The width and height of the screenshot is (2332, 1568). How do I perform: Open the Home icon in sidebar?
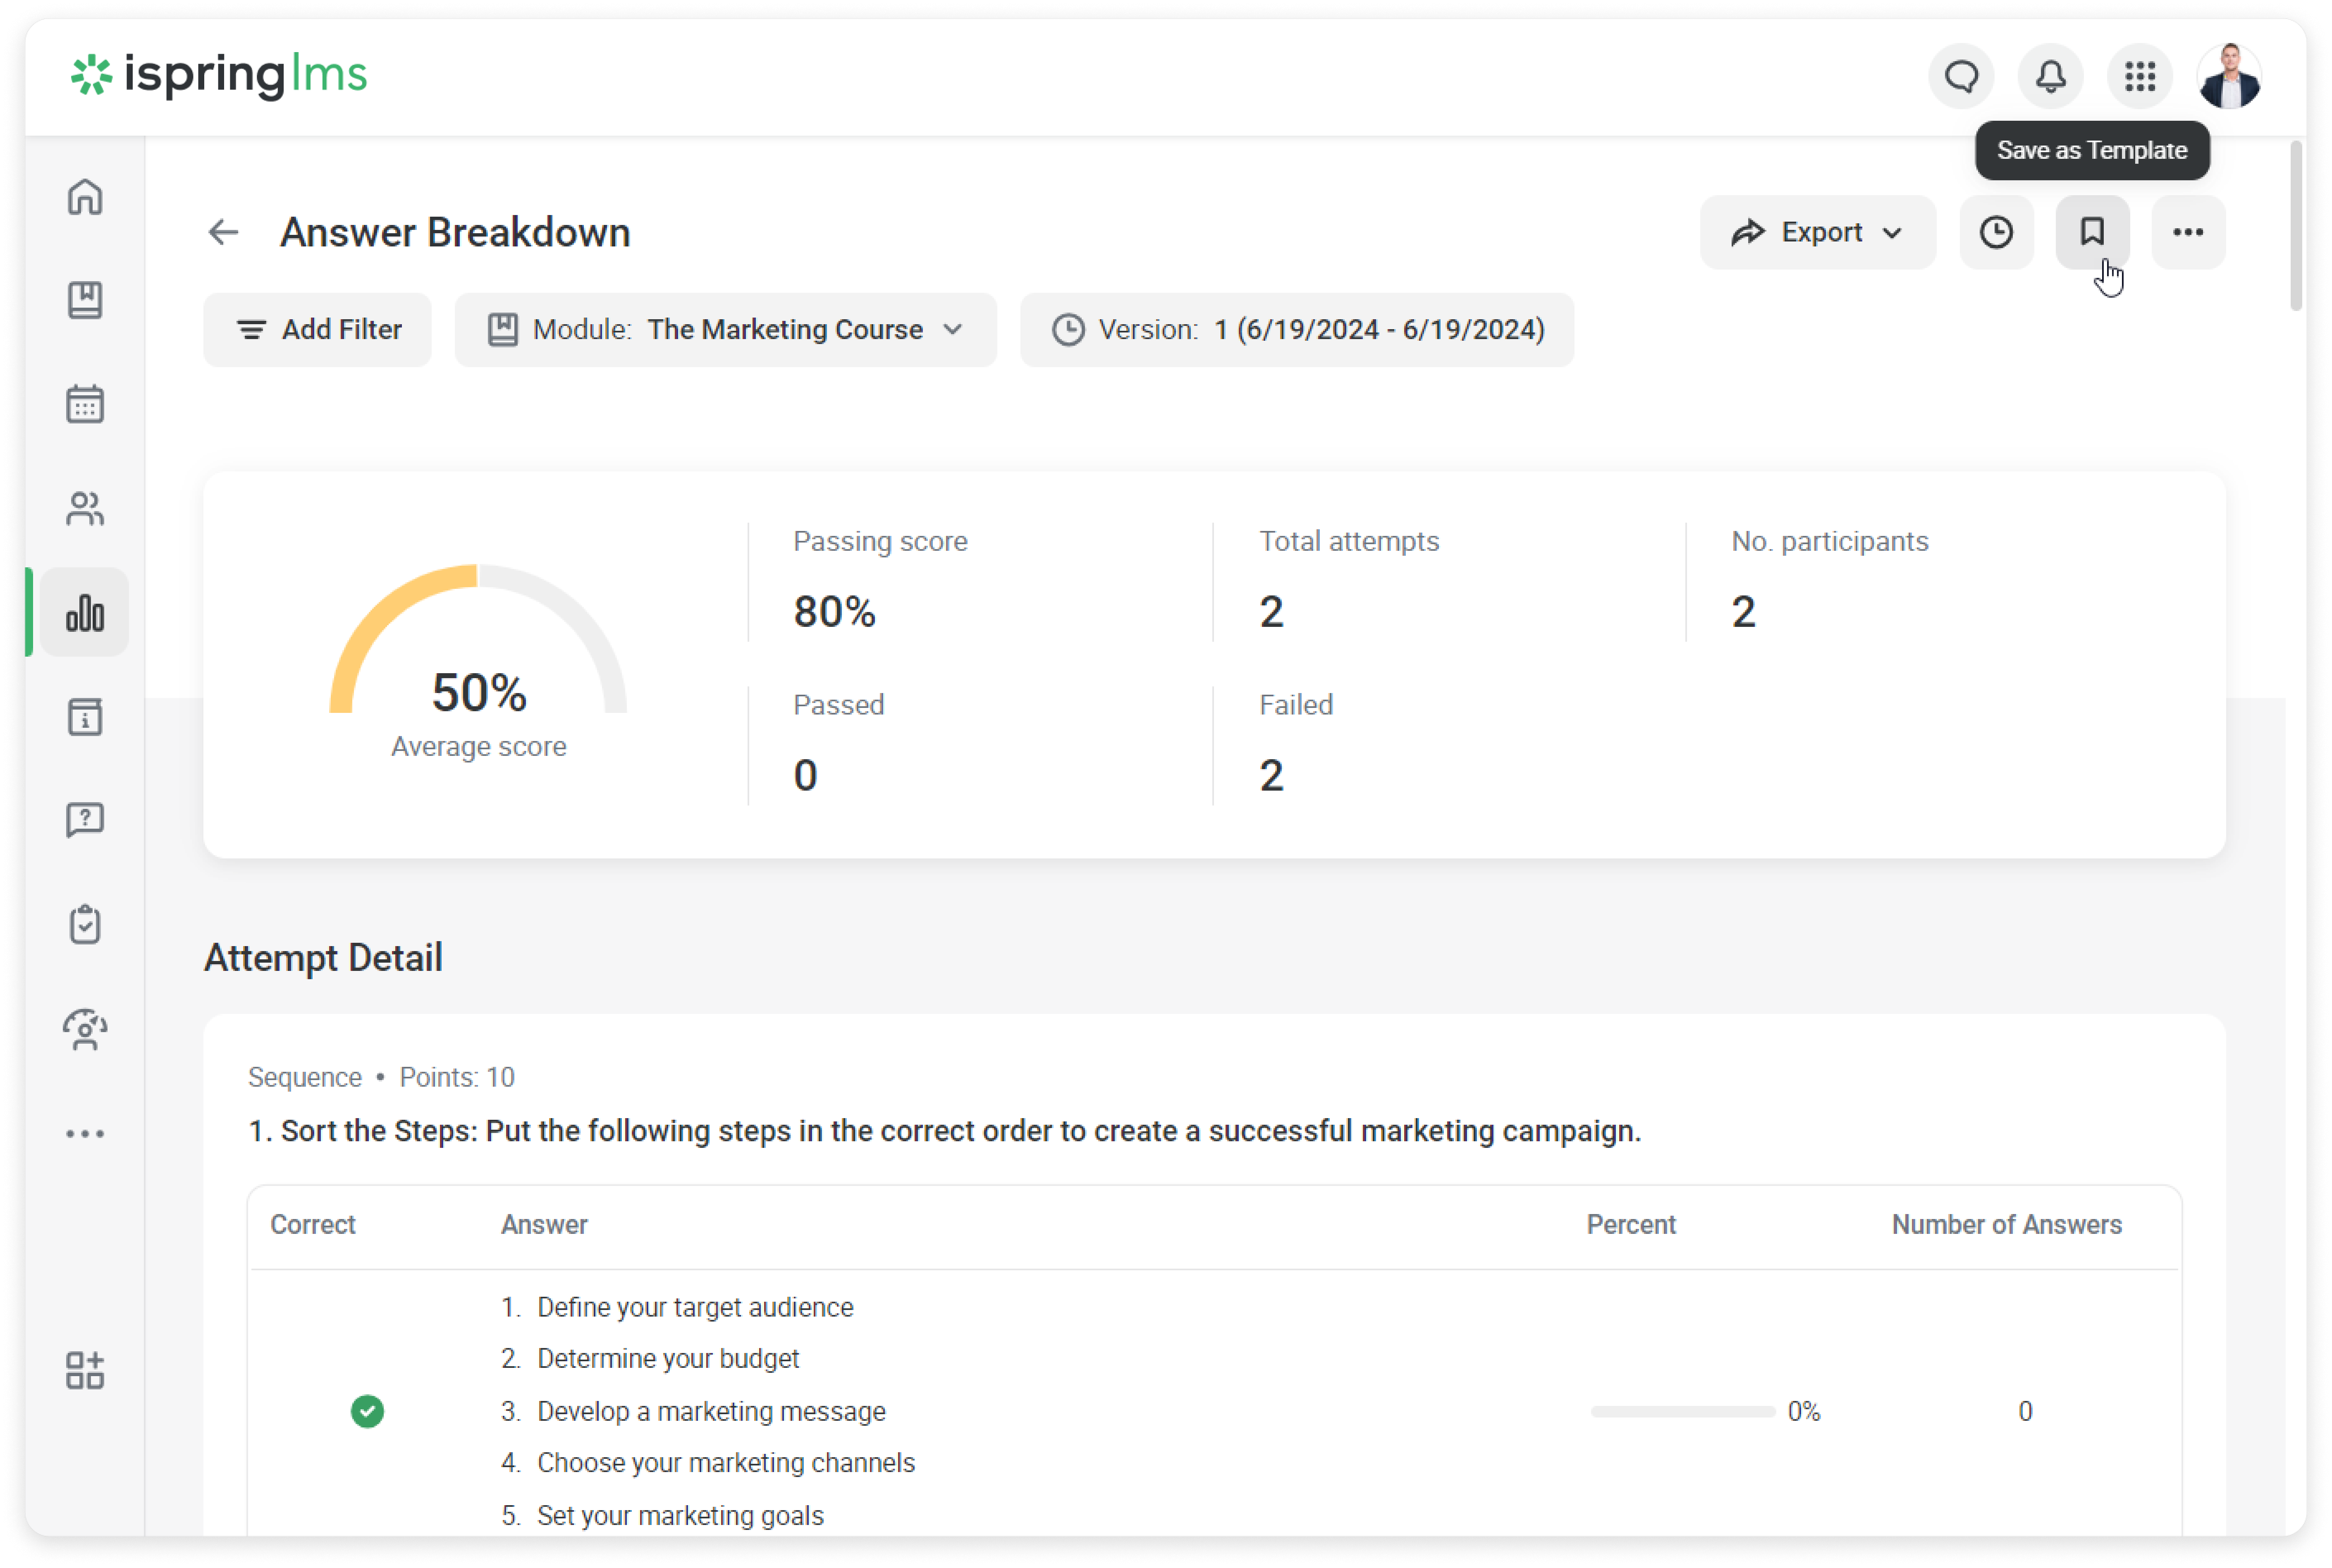(x=85, y=197)
